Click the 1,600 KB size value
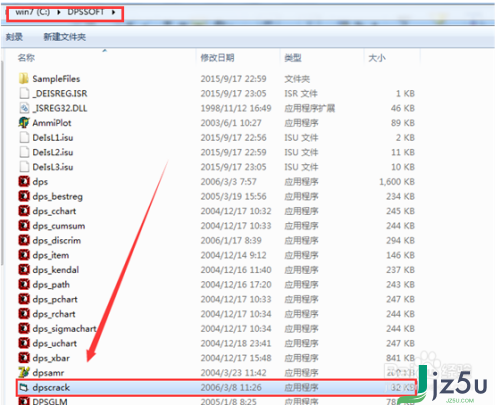Image resolution: width=500 pixels, height=405 pixels. (x=397, y=182)
